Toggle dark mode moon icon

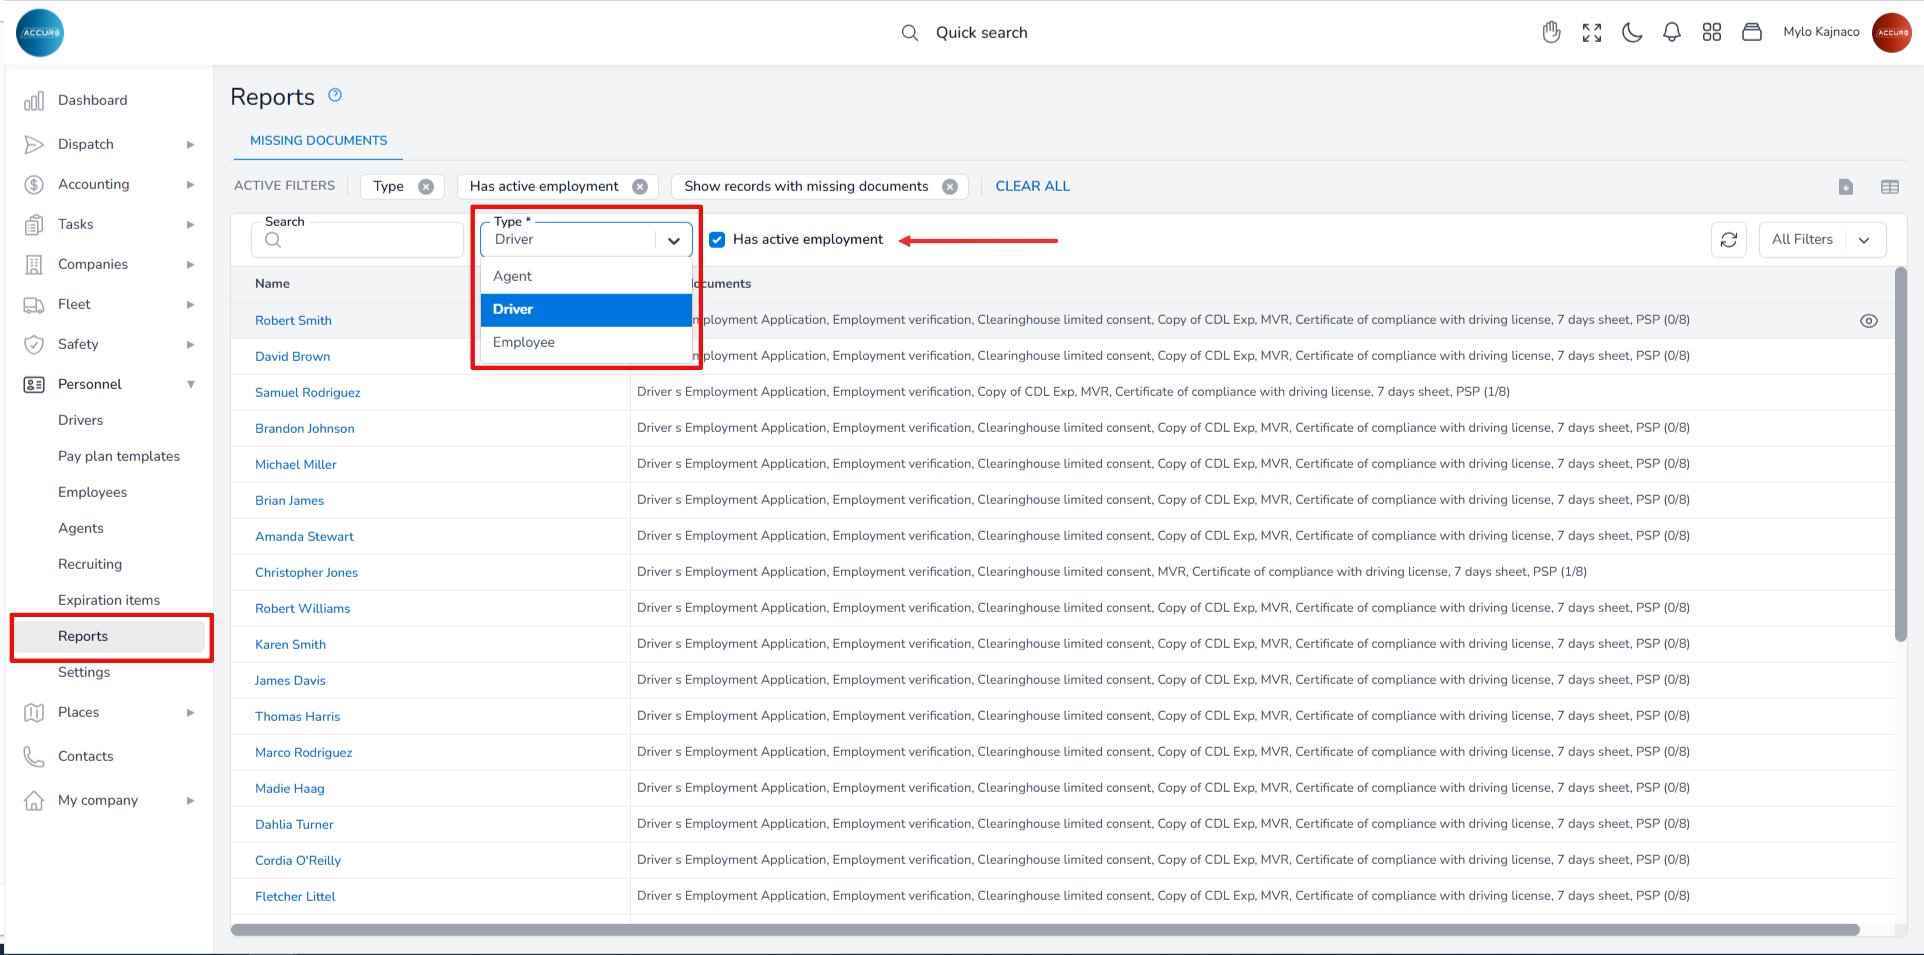tap(1631, 32)
